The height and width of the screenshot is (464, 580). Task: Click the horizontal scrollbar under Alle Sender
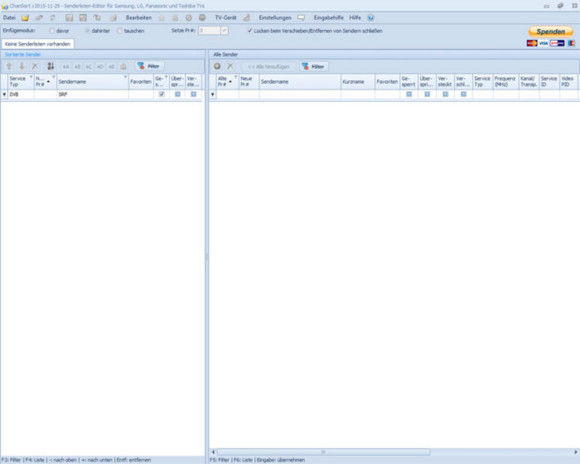tap(394, 452)
